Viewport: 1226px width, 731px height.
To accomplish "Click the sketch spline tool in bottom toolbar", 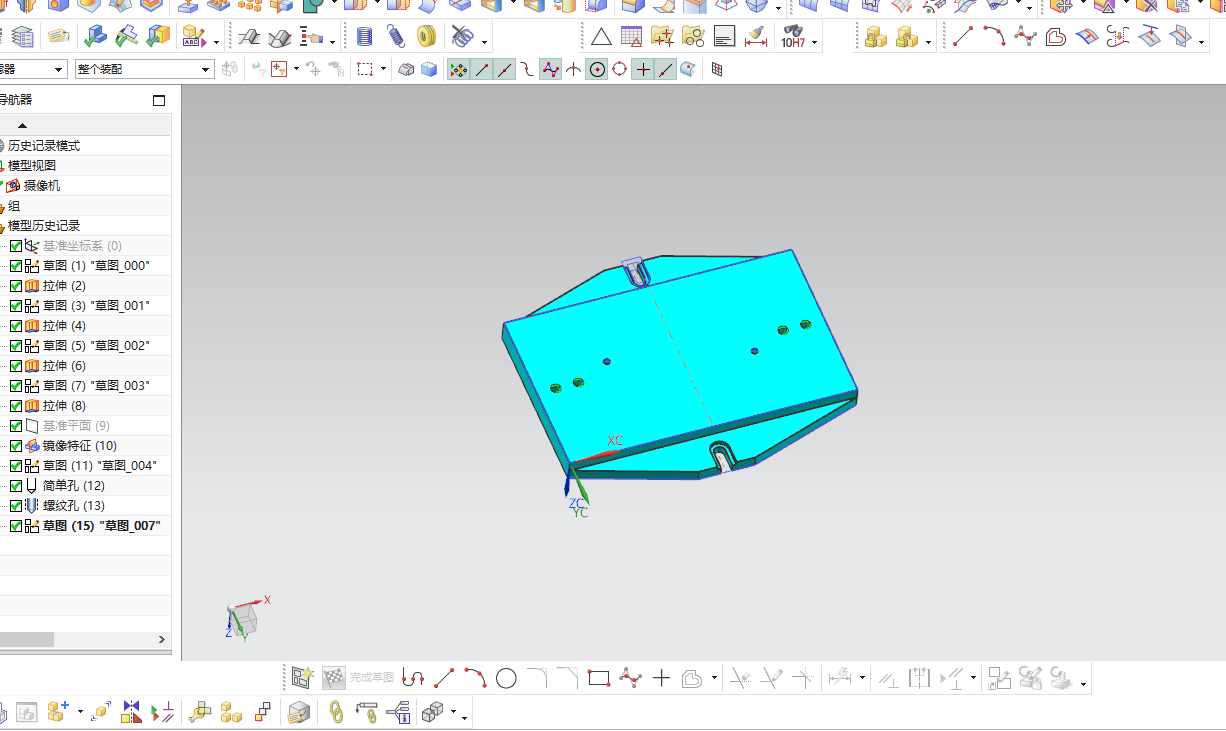I will (x=630, y=678).
